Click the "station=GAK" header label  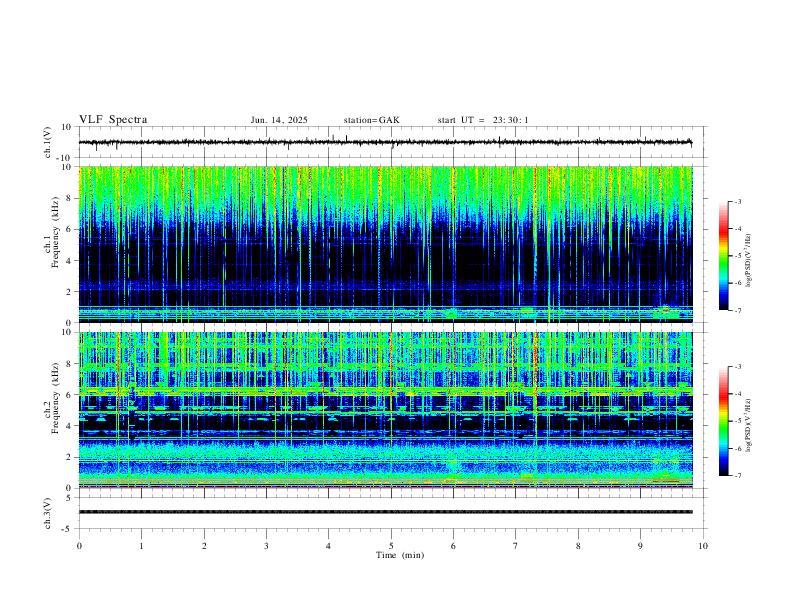pos(371,120)
